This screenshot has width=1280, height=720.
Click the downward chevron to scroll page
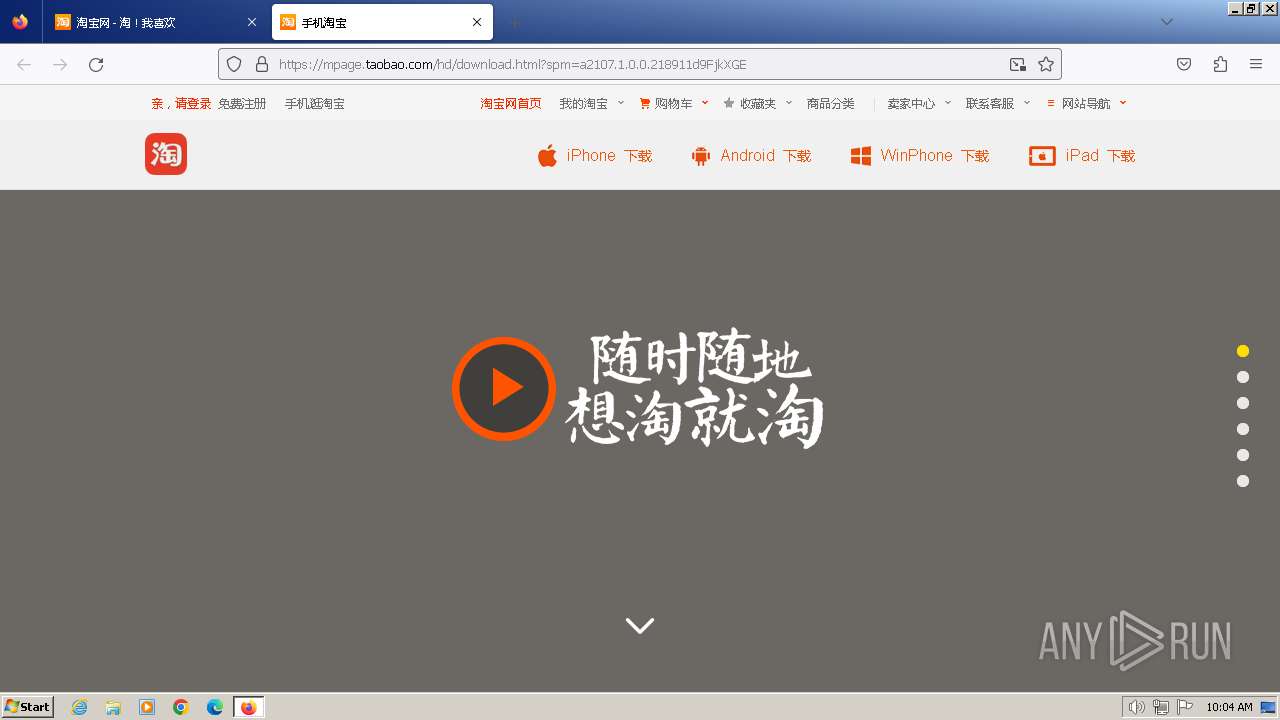[x=640, y=625]
